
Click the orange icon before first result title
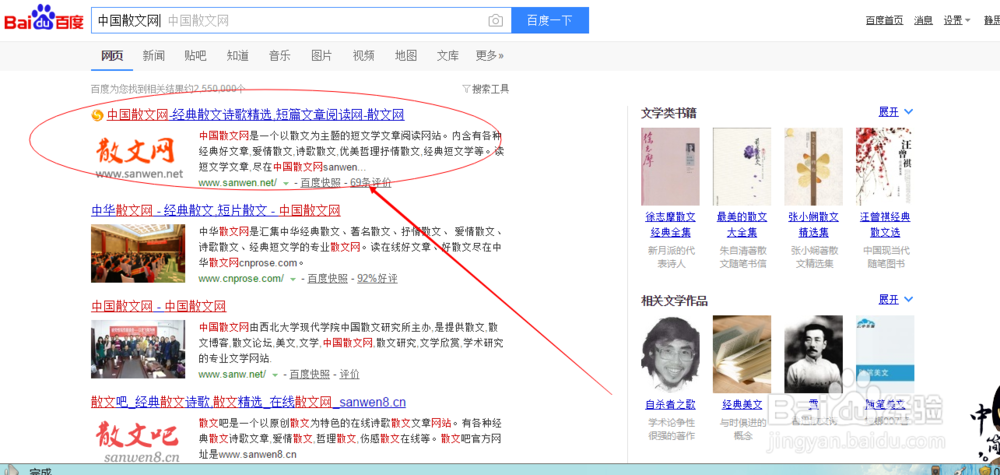tap(97, 115)
